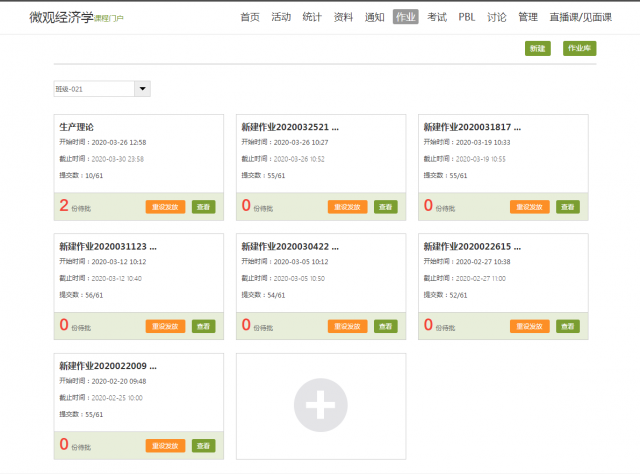This screenshot has height=474, width=640.
Task: Click the orange button on the 生产理论 card
Action: [x=165, y=207]
